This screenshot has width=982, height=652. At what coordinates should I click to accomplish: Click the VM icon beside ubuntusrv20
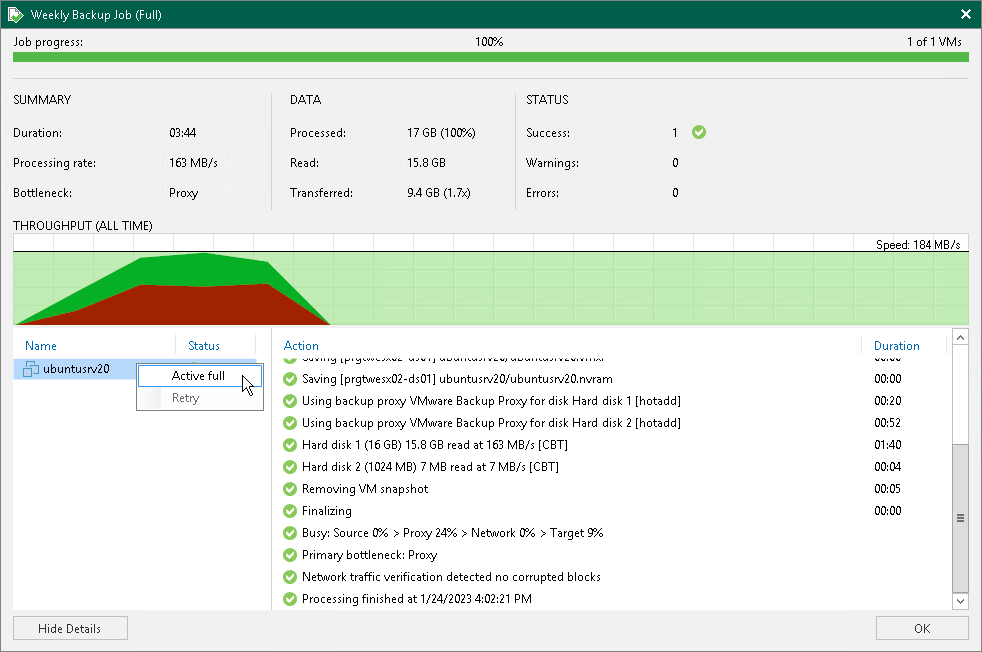[x=27, y=369]
